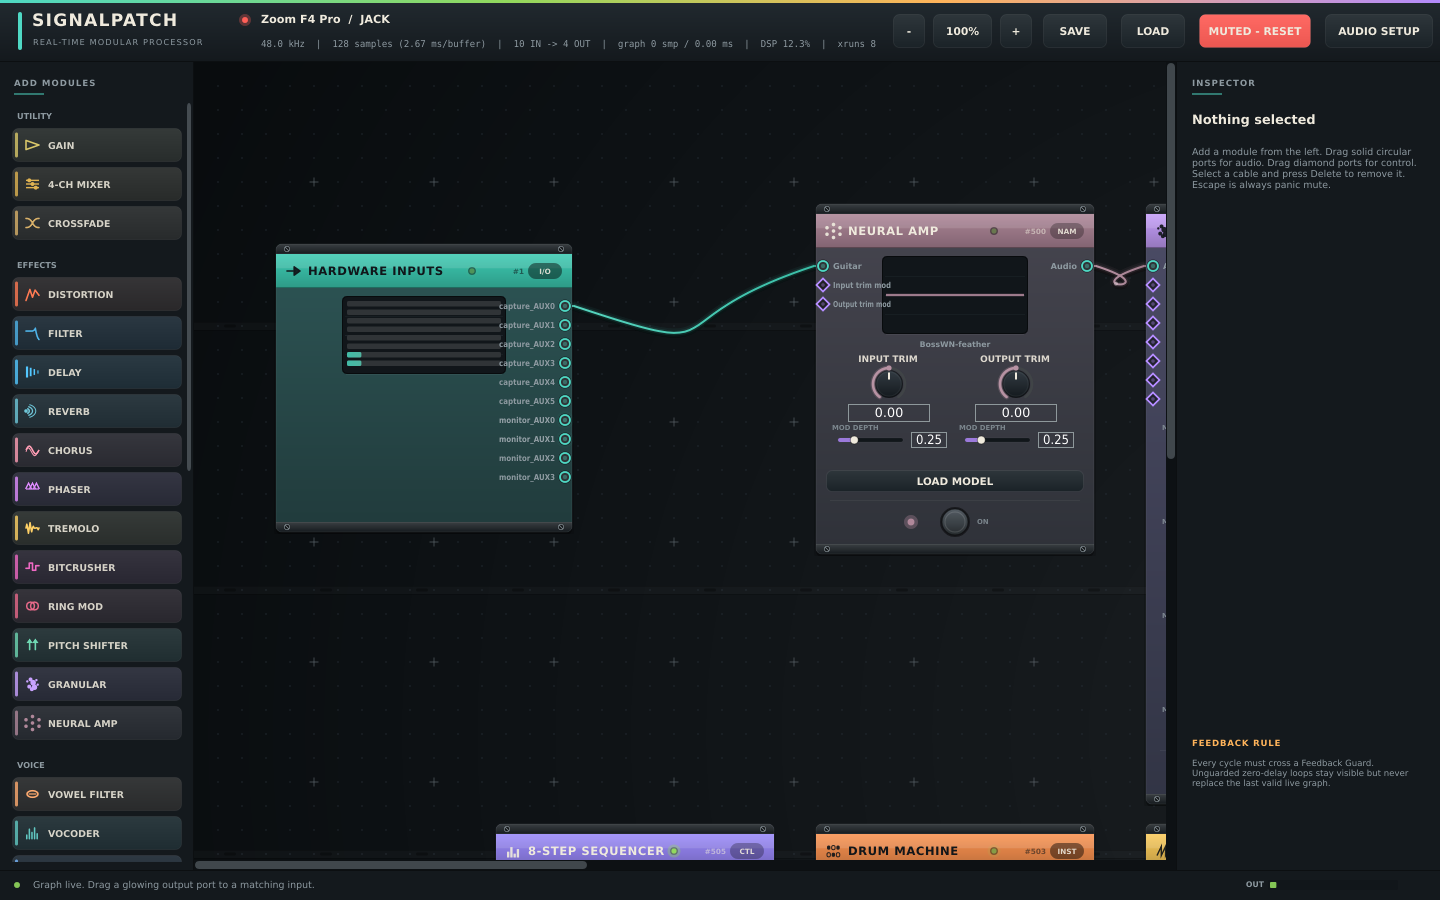Click the Output Trim knob
Viewport: 1440px width, 900px height.
(1015, 383)
